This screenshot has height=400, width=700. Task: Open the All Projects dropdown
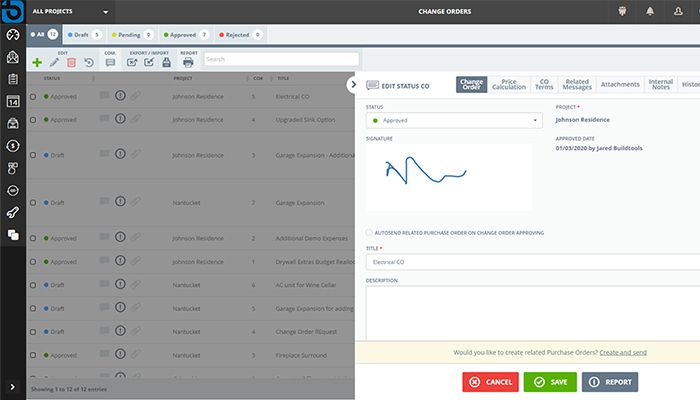(x=70, y=12)
